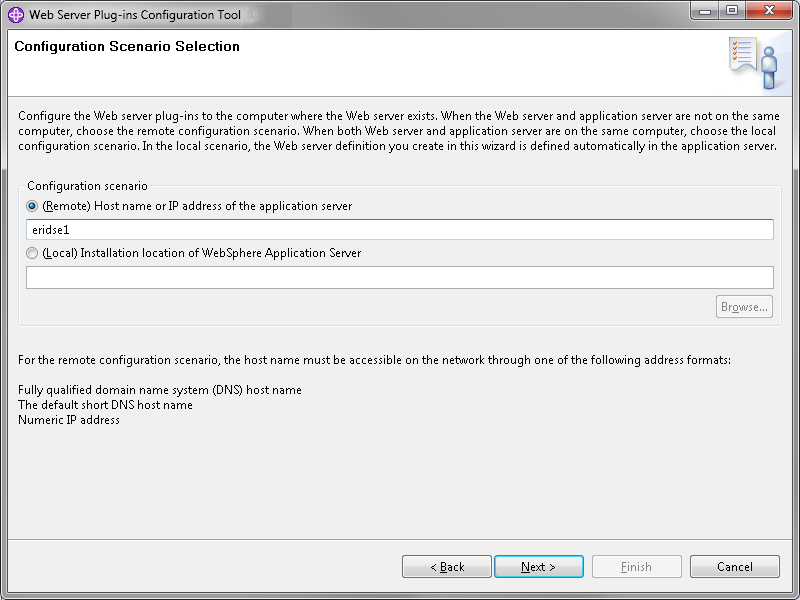Click the Browse... button
The image size is (800, 600).
pos(744,307)
